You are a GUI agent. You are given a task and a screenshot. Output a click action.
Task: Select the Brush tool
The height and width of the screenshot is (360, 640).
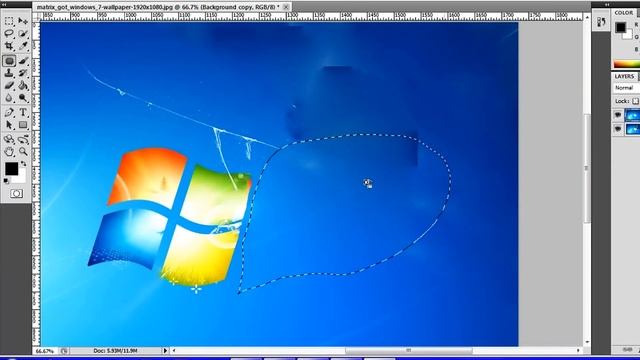coord(23,61)
